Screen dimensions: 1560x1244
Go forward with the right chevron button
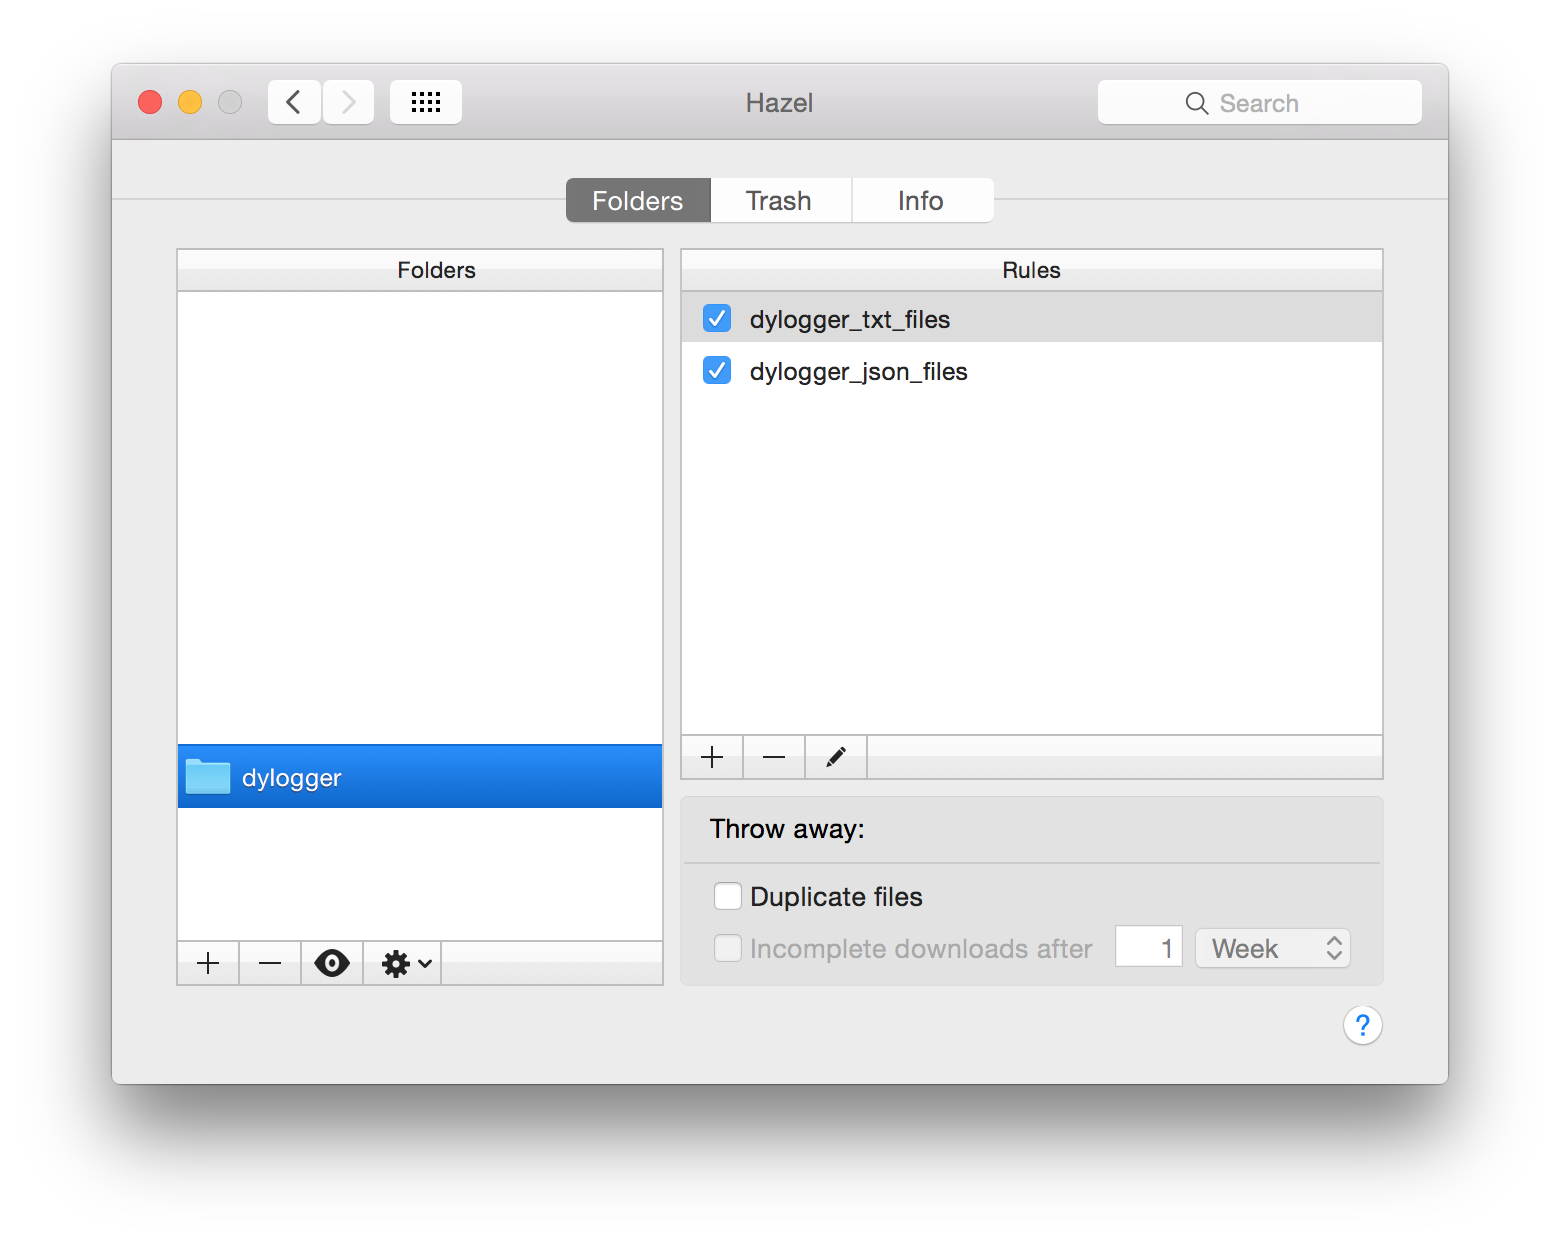348,102
